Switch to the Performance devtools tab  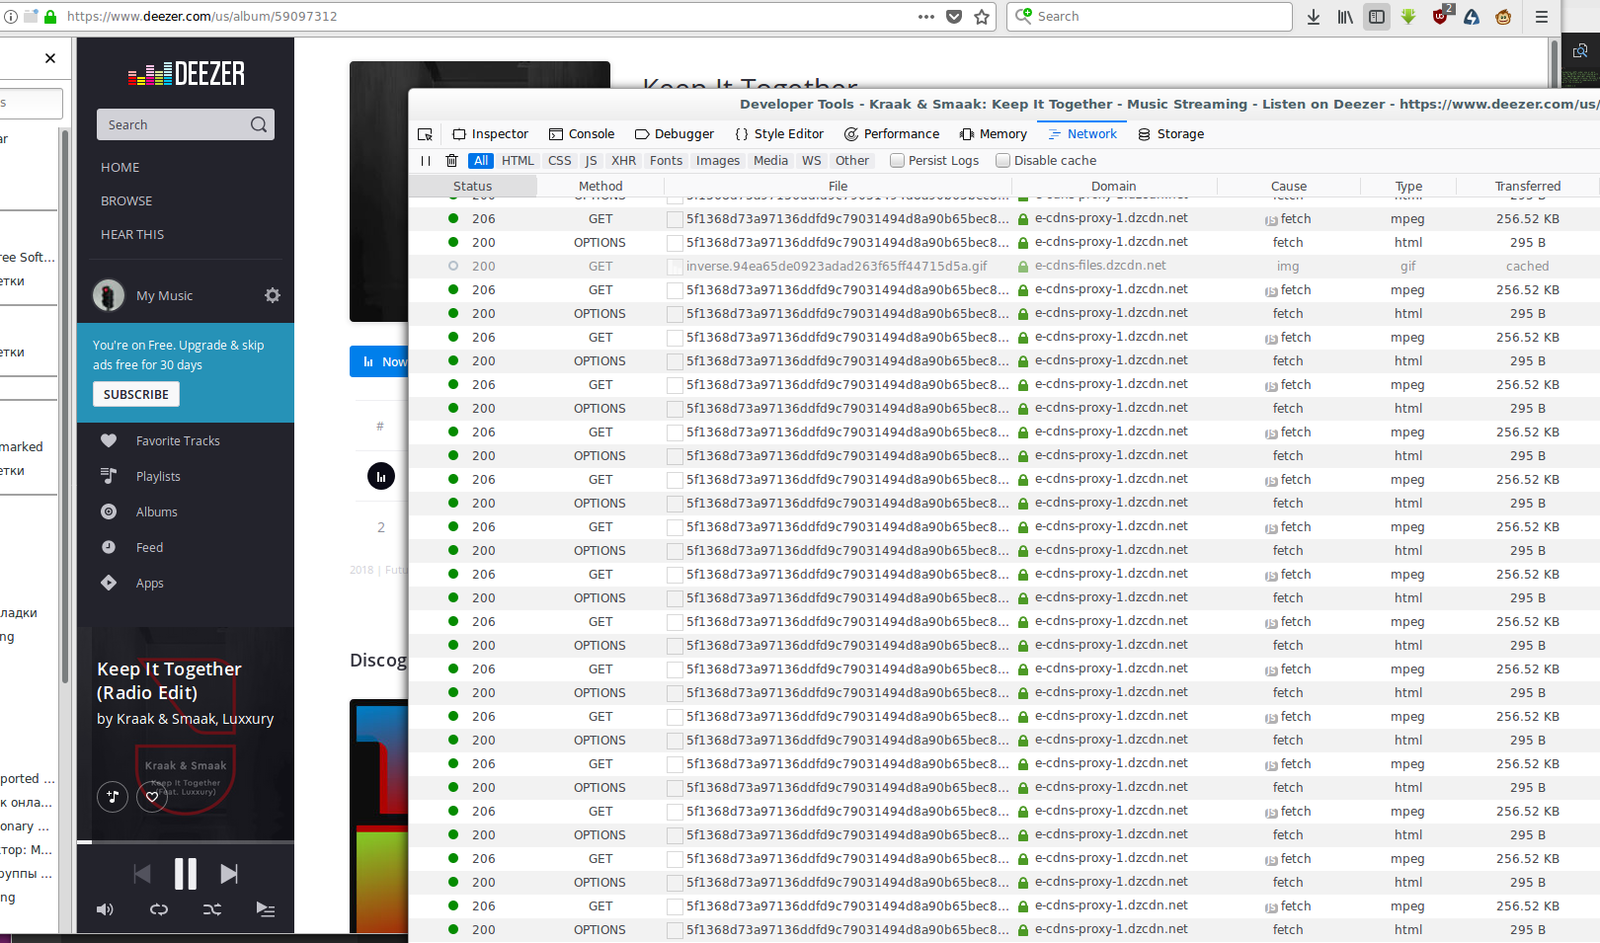tap(891, 134)
